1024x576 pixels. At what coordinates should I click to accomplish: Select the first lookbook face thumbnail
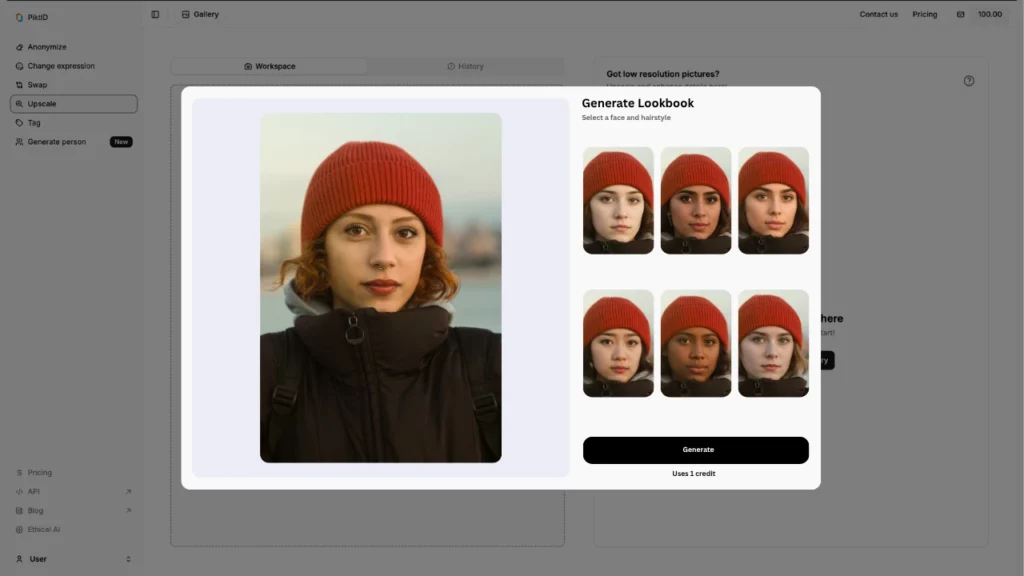pyautogui.click(x=618, y=199)
